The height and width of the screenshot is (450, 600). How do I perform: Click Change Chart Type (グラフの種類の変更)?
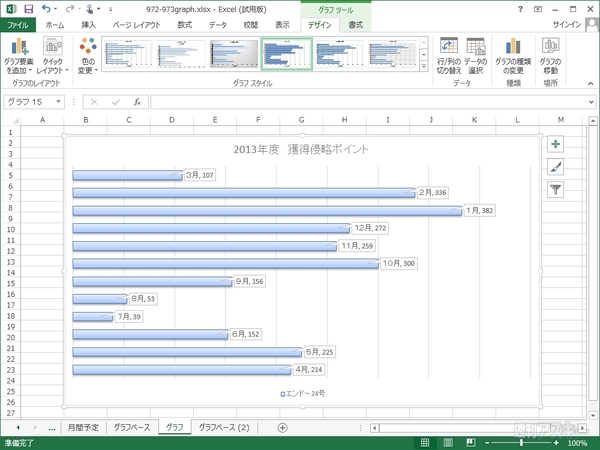tap(513, 56)
